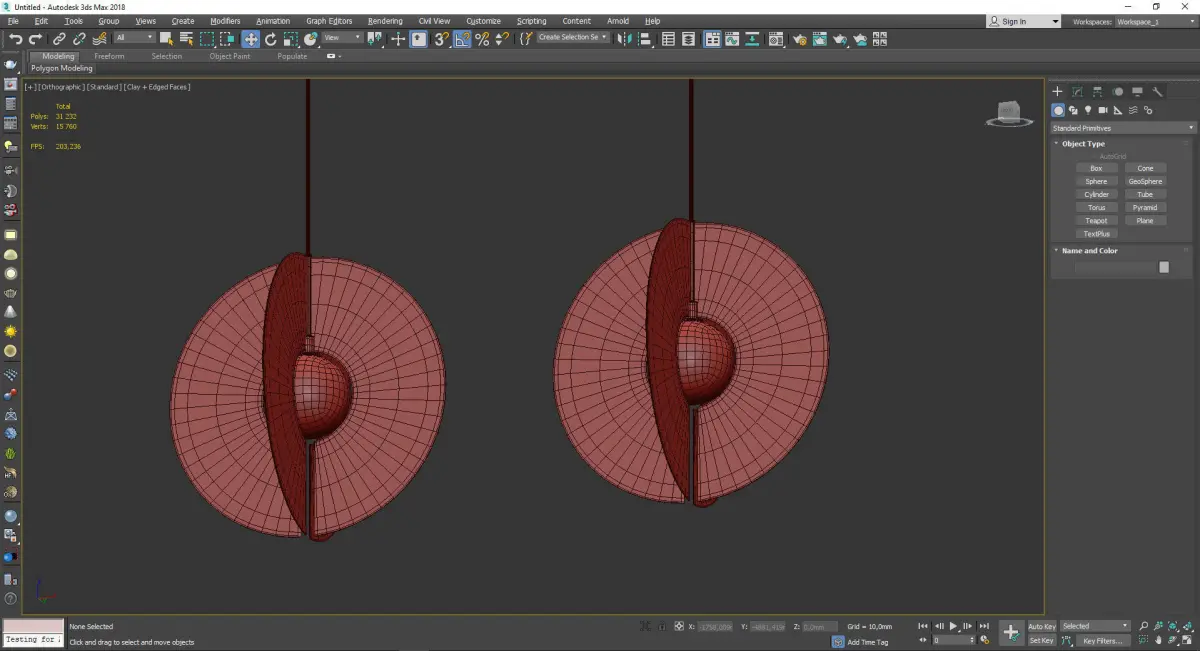Image resolution: width=1200 pixels, height=651 pixels.
Task: Open the Create Selection Set dropdown
Action: click(x=573, y=38)
